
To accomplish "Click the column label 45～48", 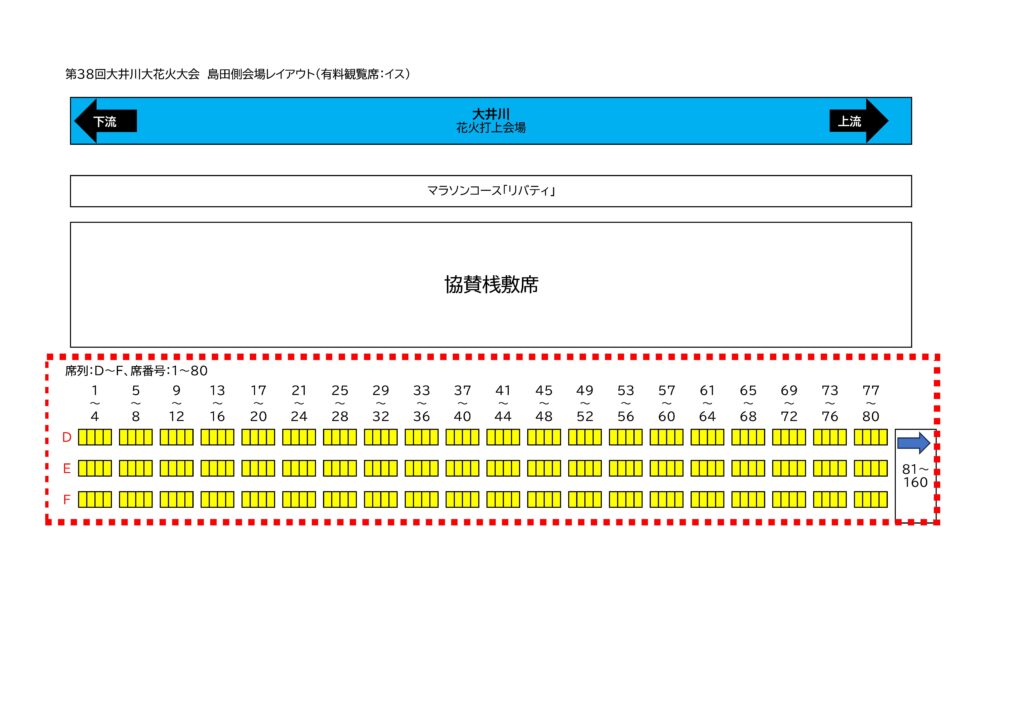I will (x=544, y=403).
